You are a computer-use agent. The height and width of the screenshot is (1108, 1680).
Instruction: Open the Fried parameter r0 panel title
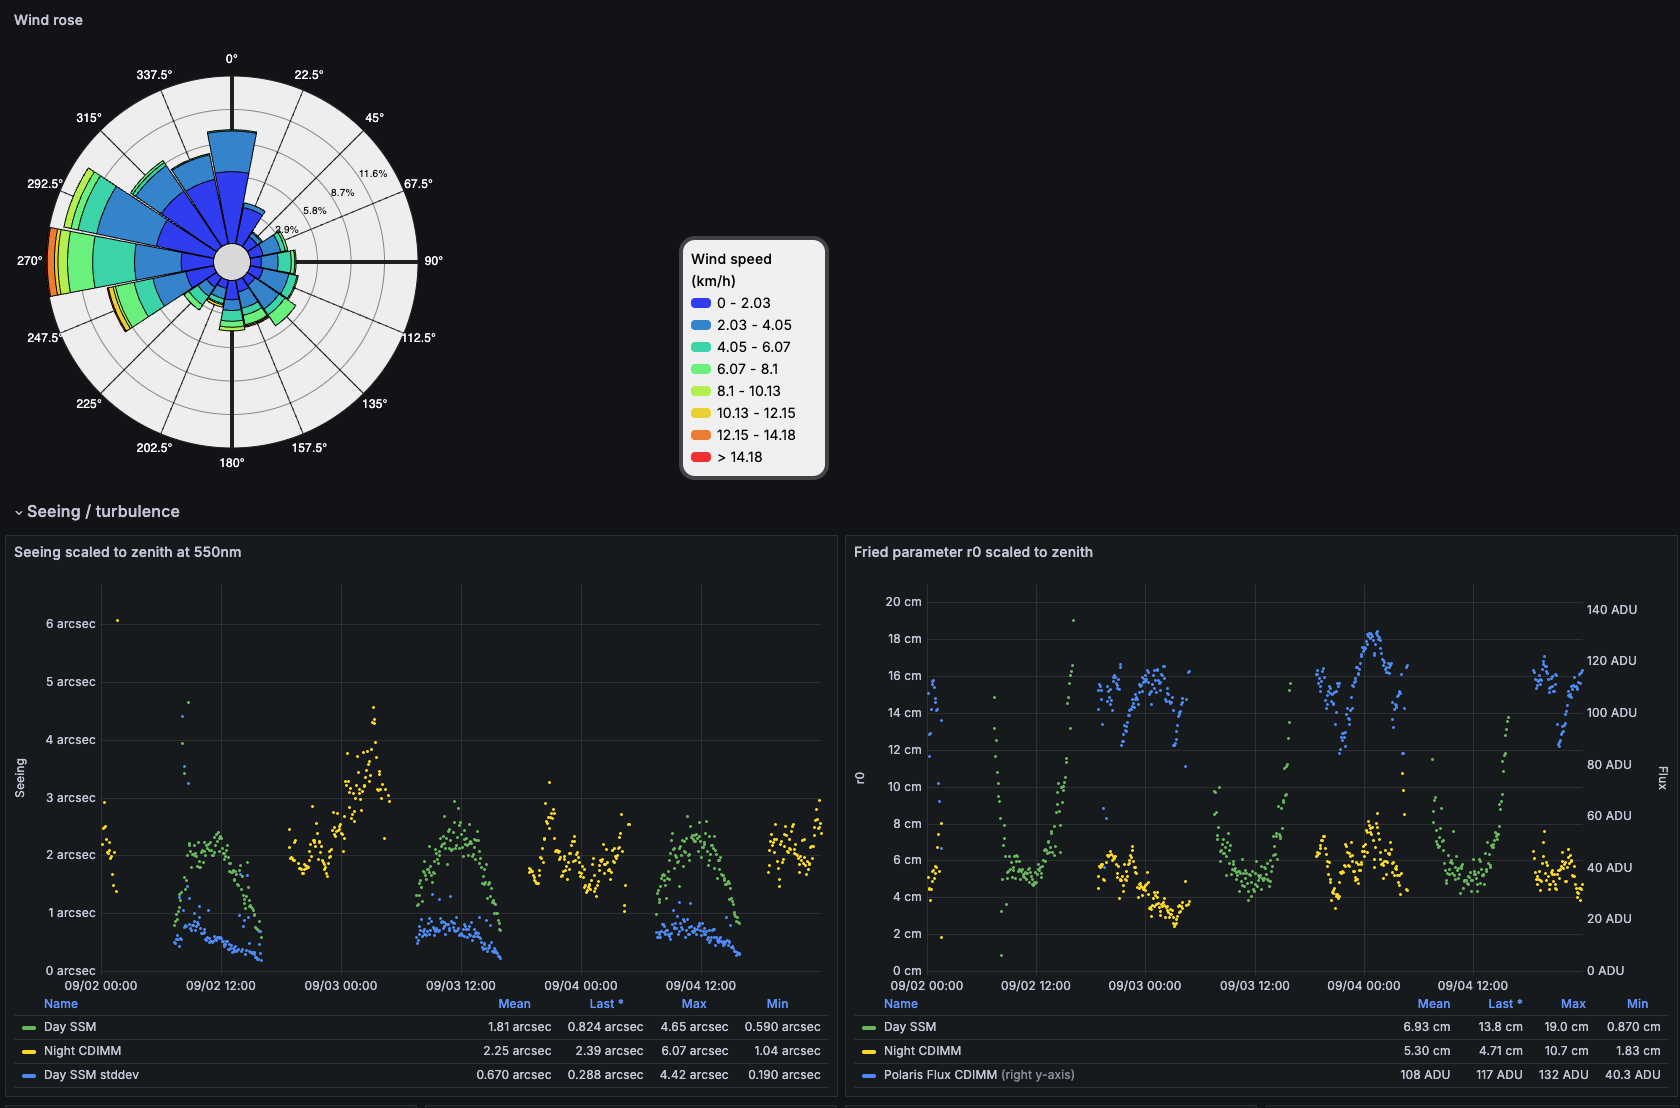[x=973, y=552]
